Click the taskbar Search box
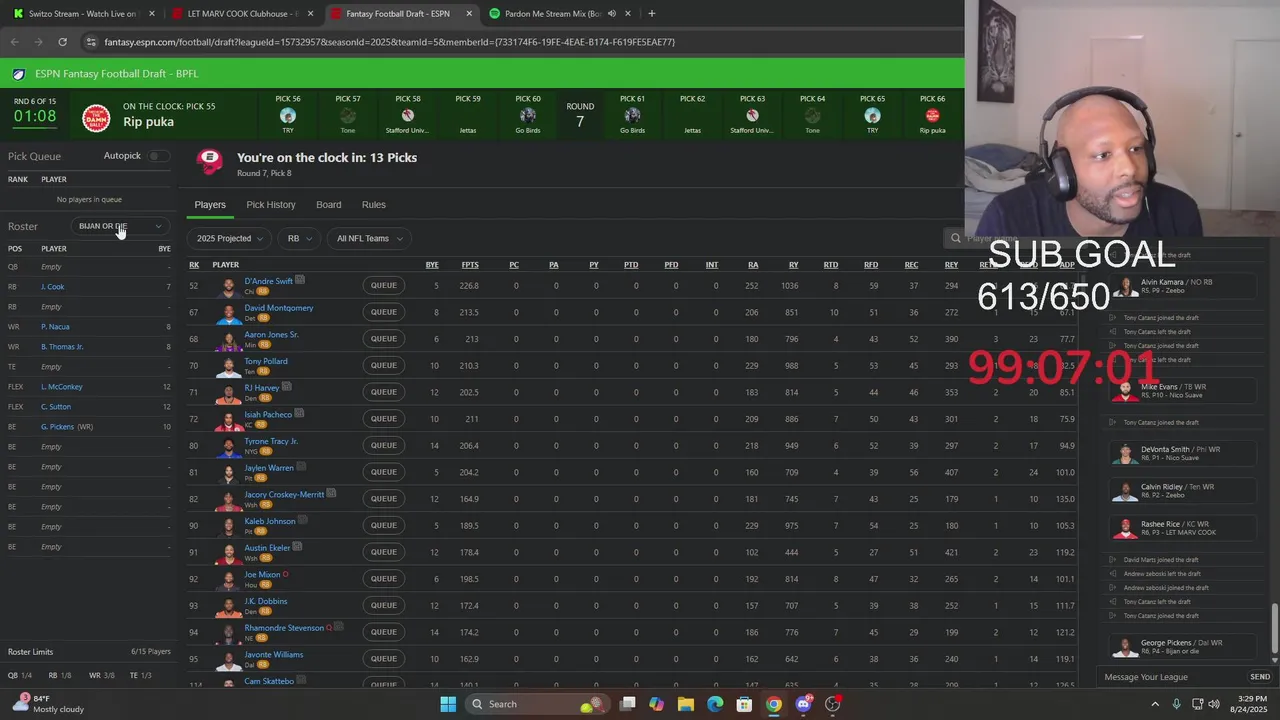1280x720 pixels. click(x=537, y=704)
